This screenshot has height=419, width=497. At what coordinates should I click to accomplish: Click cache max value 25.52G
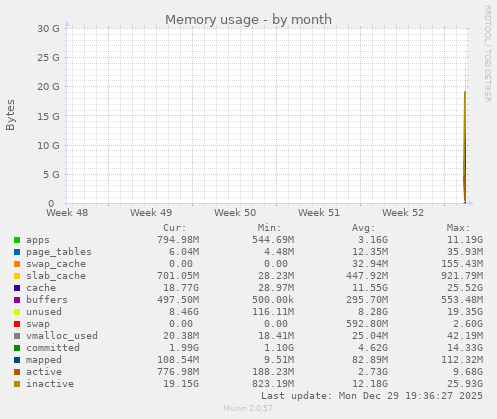click(465, 288)
